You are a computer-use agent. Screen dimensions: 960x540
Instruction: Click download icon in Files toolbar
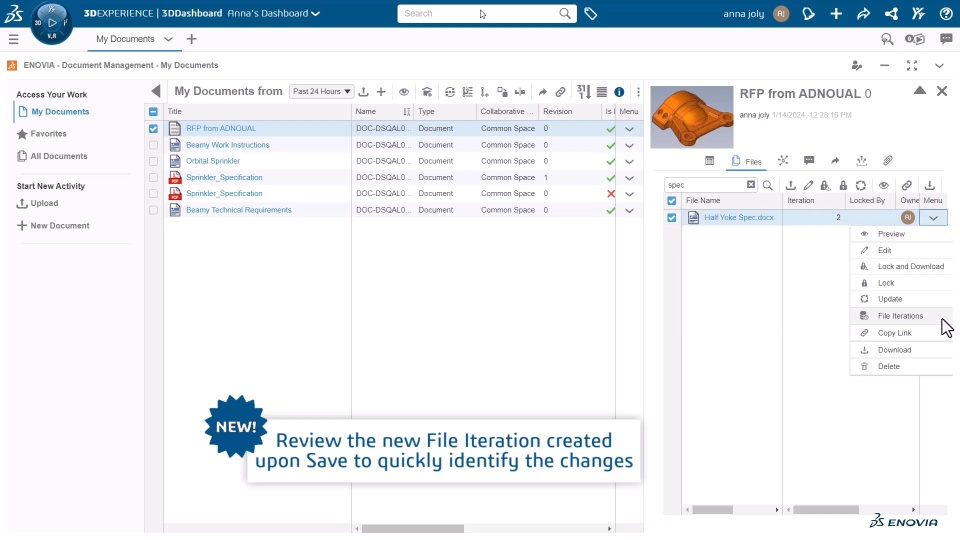tap(929, 186)
